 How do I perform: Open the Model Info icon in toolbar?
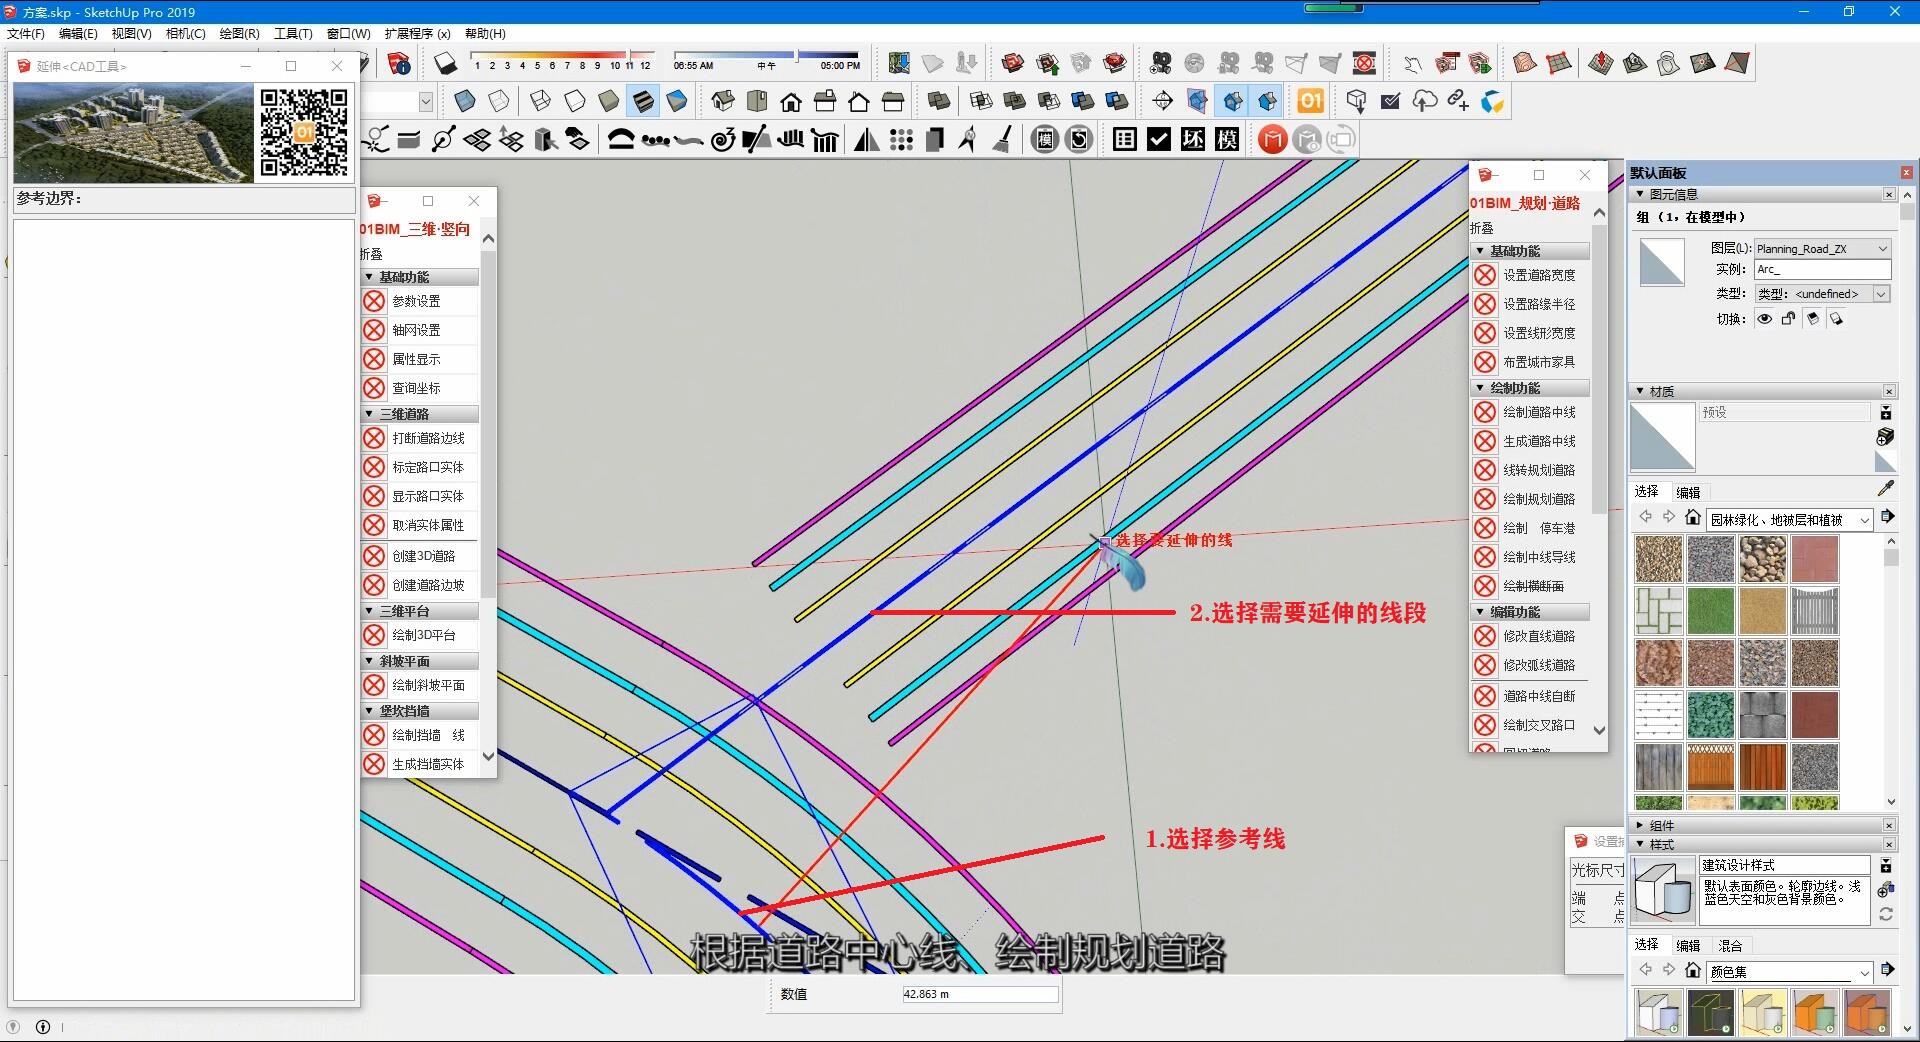(399, 64)
